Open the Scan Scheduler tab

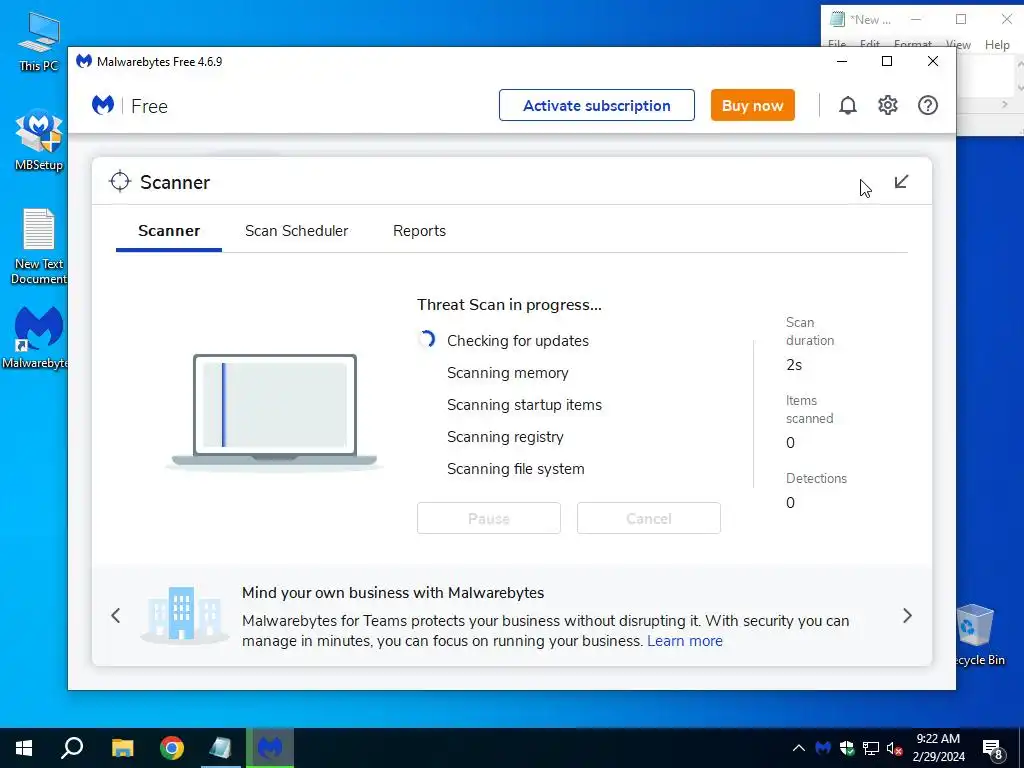click(x=296, y=231)
